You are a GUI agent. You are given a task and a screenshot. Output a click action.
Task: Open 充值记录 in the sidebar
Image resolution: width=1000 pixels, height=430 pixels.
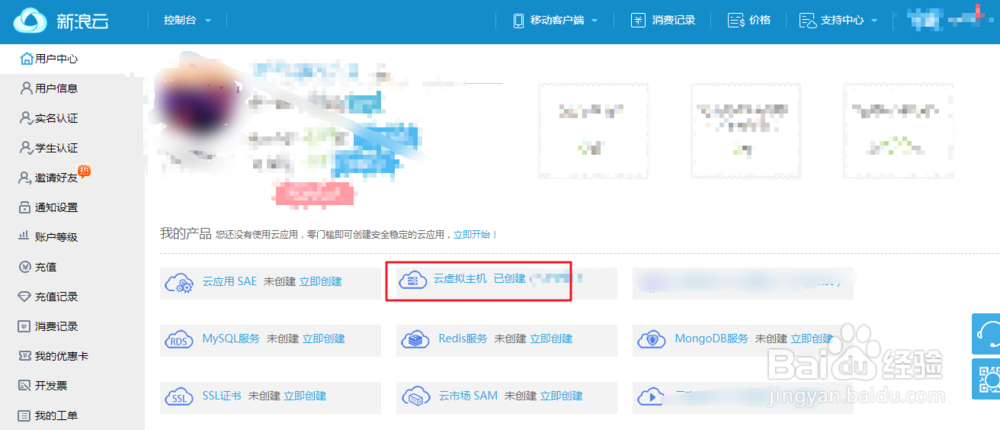(x=56, y=297)
